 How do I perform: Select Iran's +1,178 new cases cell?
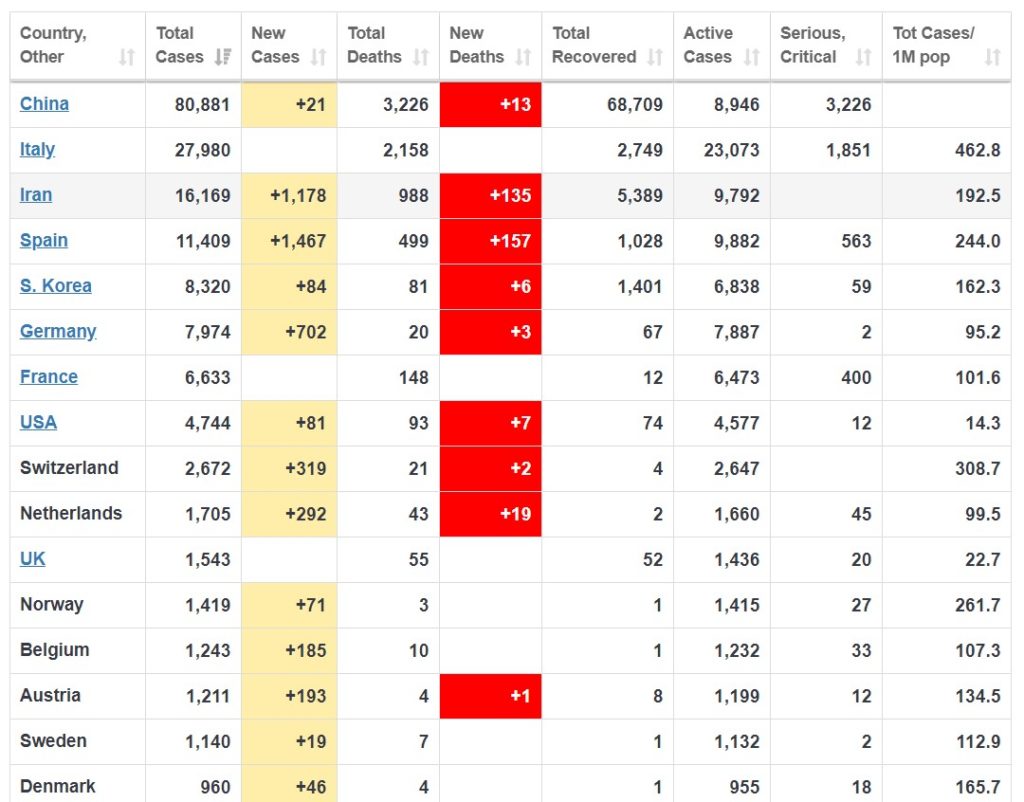coord(289,195)
